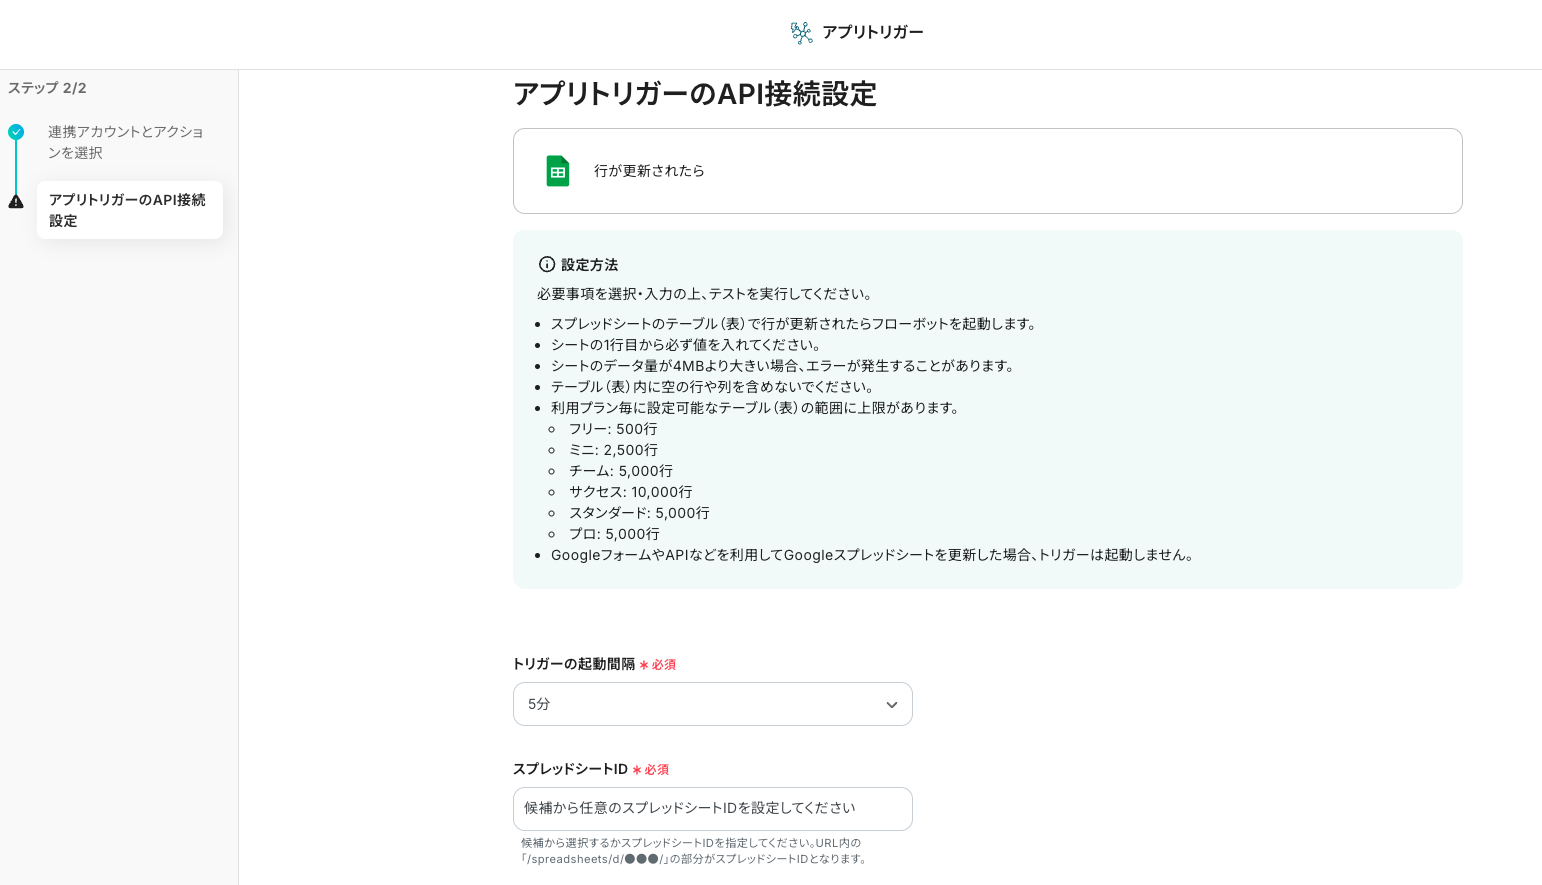Click the スプレッドシートID input field
The width and height of the screenshot is (1542, 885).
pos(712,809)
